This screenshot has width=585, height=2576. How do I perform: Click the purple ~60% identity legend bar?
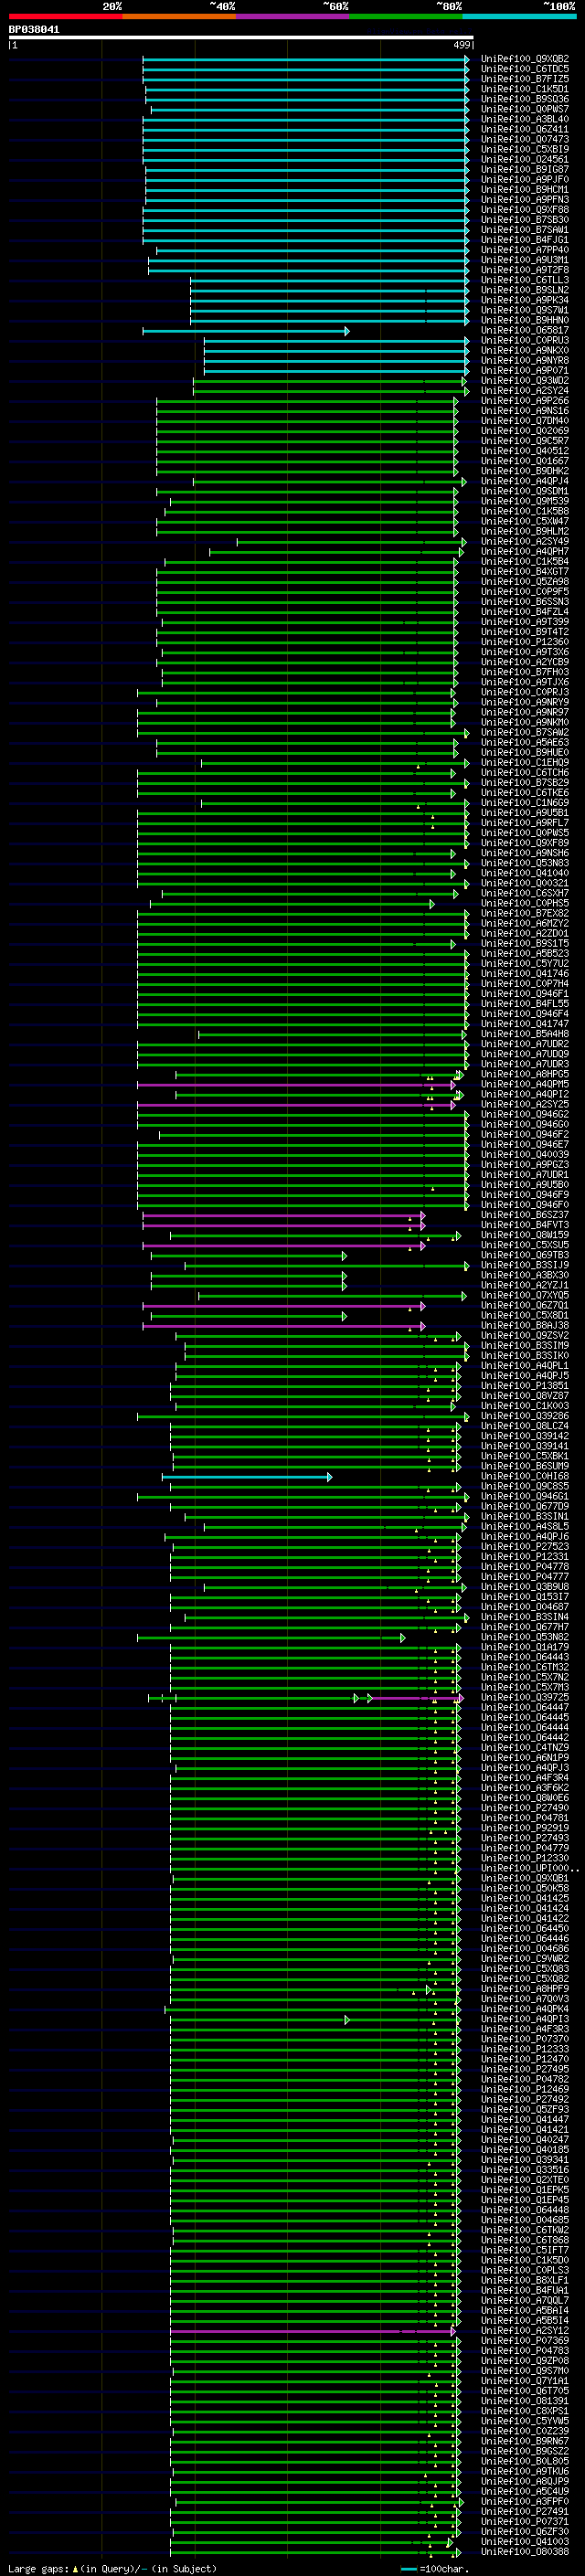292,16
